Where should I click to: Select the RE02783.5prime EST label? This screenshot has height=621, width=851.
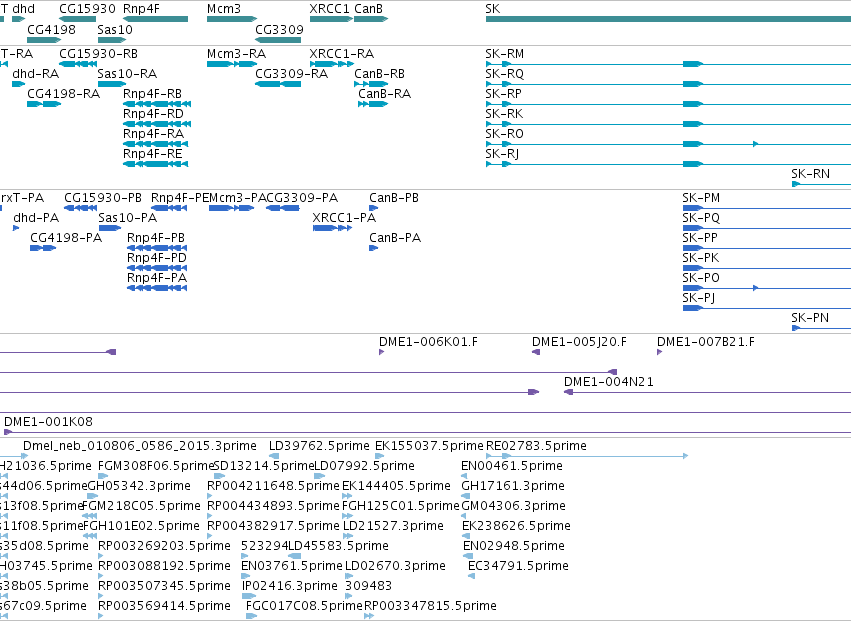(536, 446)
